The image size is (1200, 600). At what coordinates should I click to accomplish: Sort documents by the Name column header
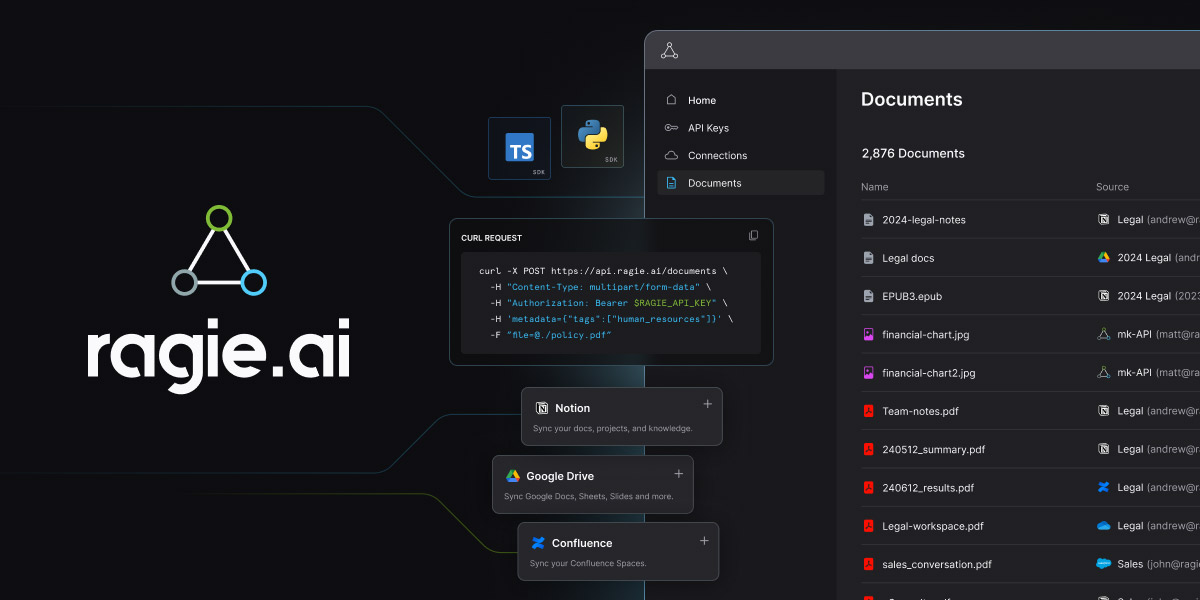click(x=874, y=186)
